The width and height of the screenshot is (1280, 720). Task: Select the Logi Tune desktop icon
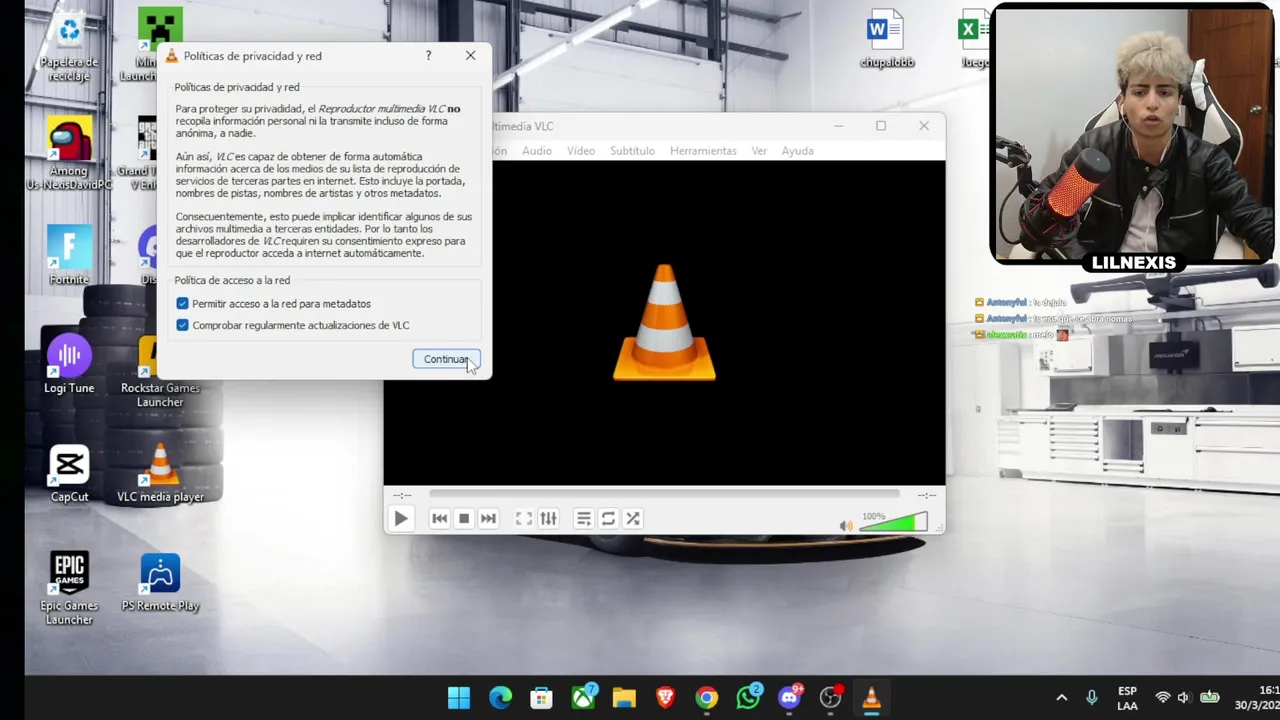point(69,365)
